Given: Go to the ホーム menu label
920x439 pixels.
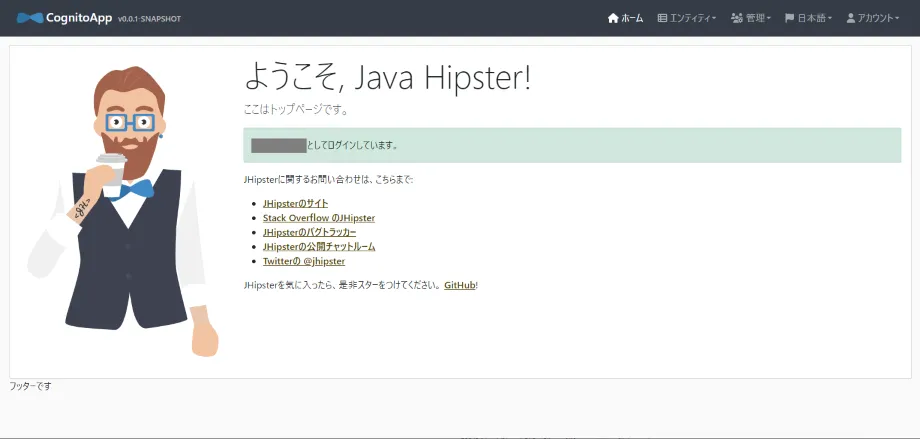Looking at the screenshot, I should click(632, 18).
